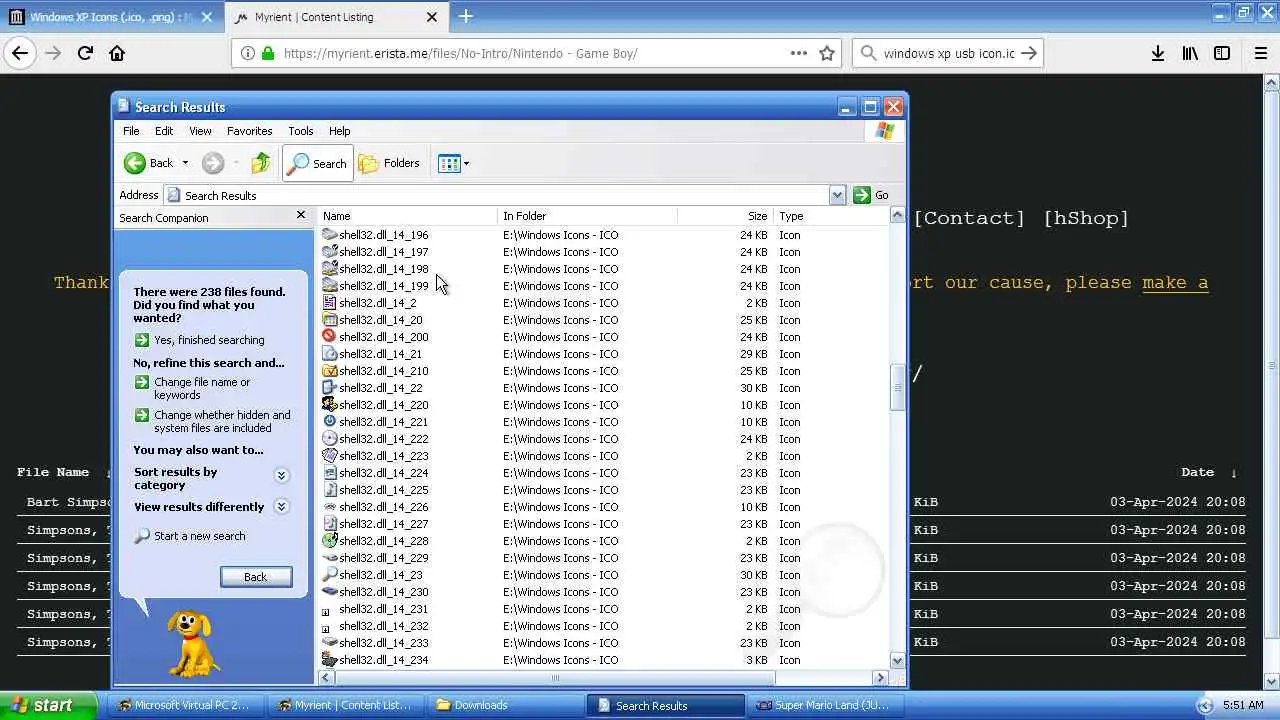This screenshot has height=720, width=1280.
Task: Select icon of shell32.dll_14_222
Action: tap(330, 439)
